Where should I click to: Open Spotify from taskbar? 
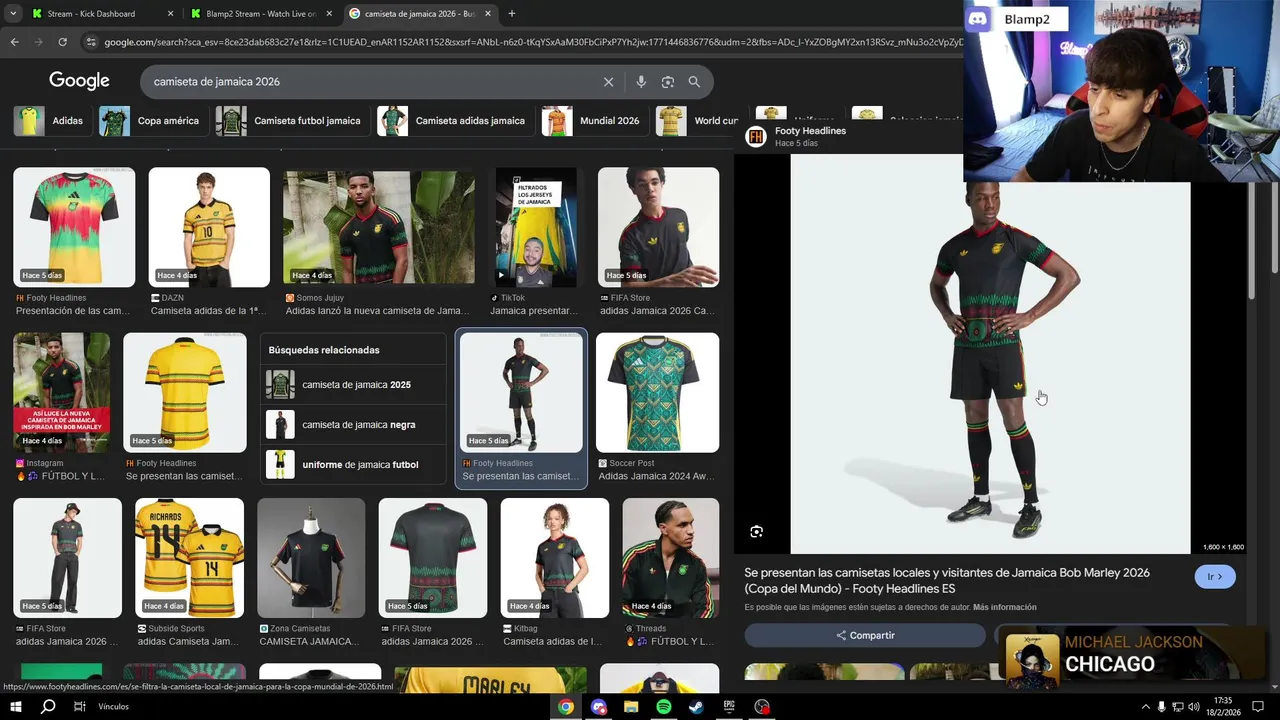pos(664,707)
